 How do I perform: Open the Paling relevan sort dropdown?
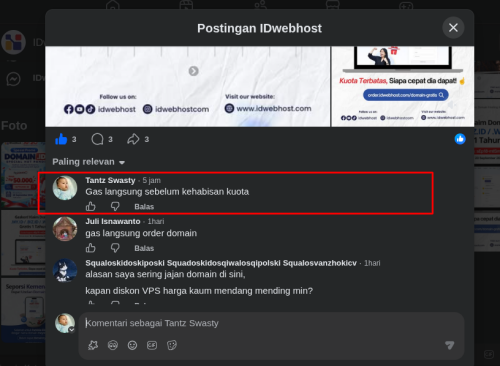[x=89, y=162]
